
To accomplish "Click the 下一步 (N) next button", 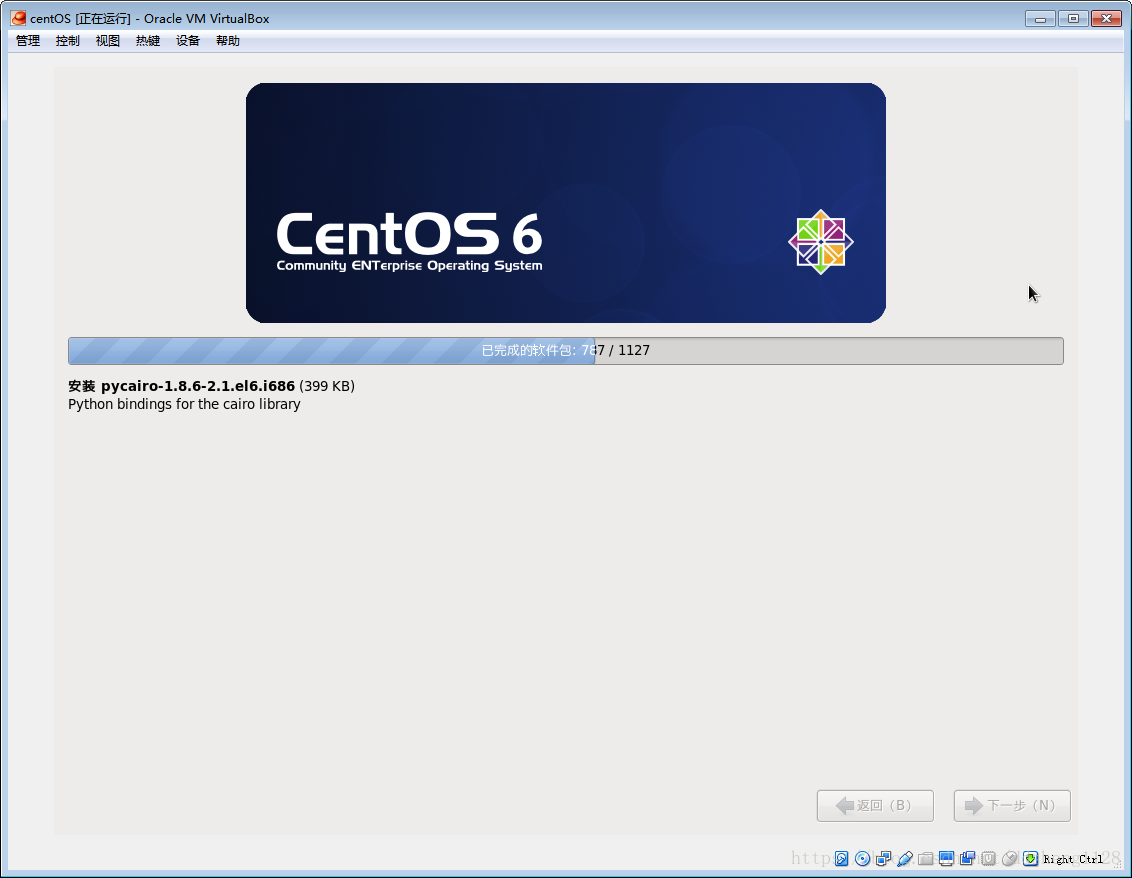I will [1012, 806].
